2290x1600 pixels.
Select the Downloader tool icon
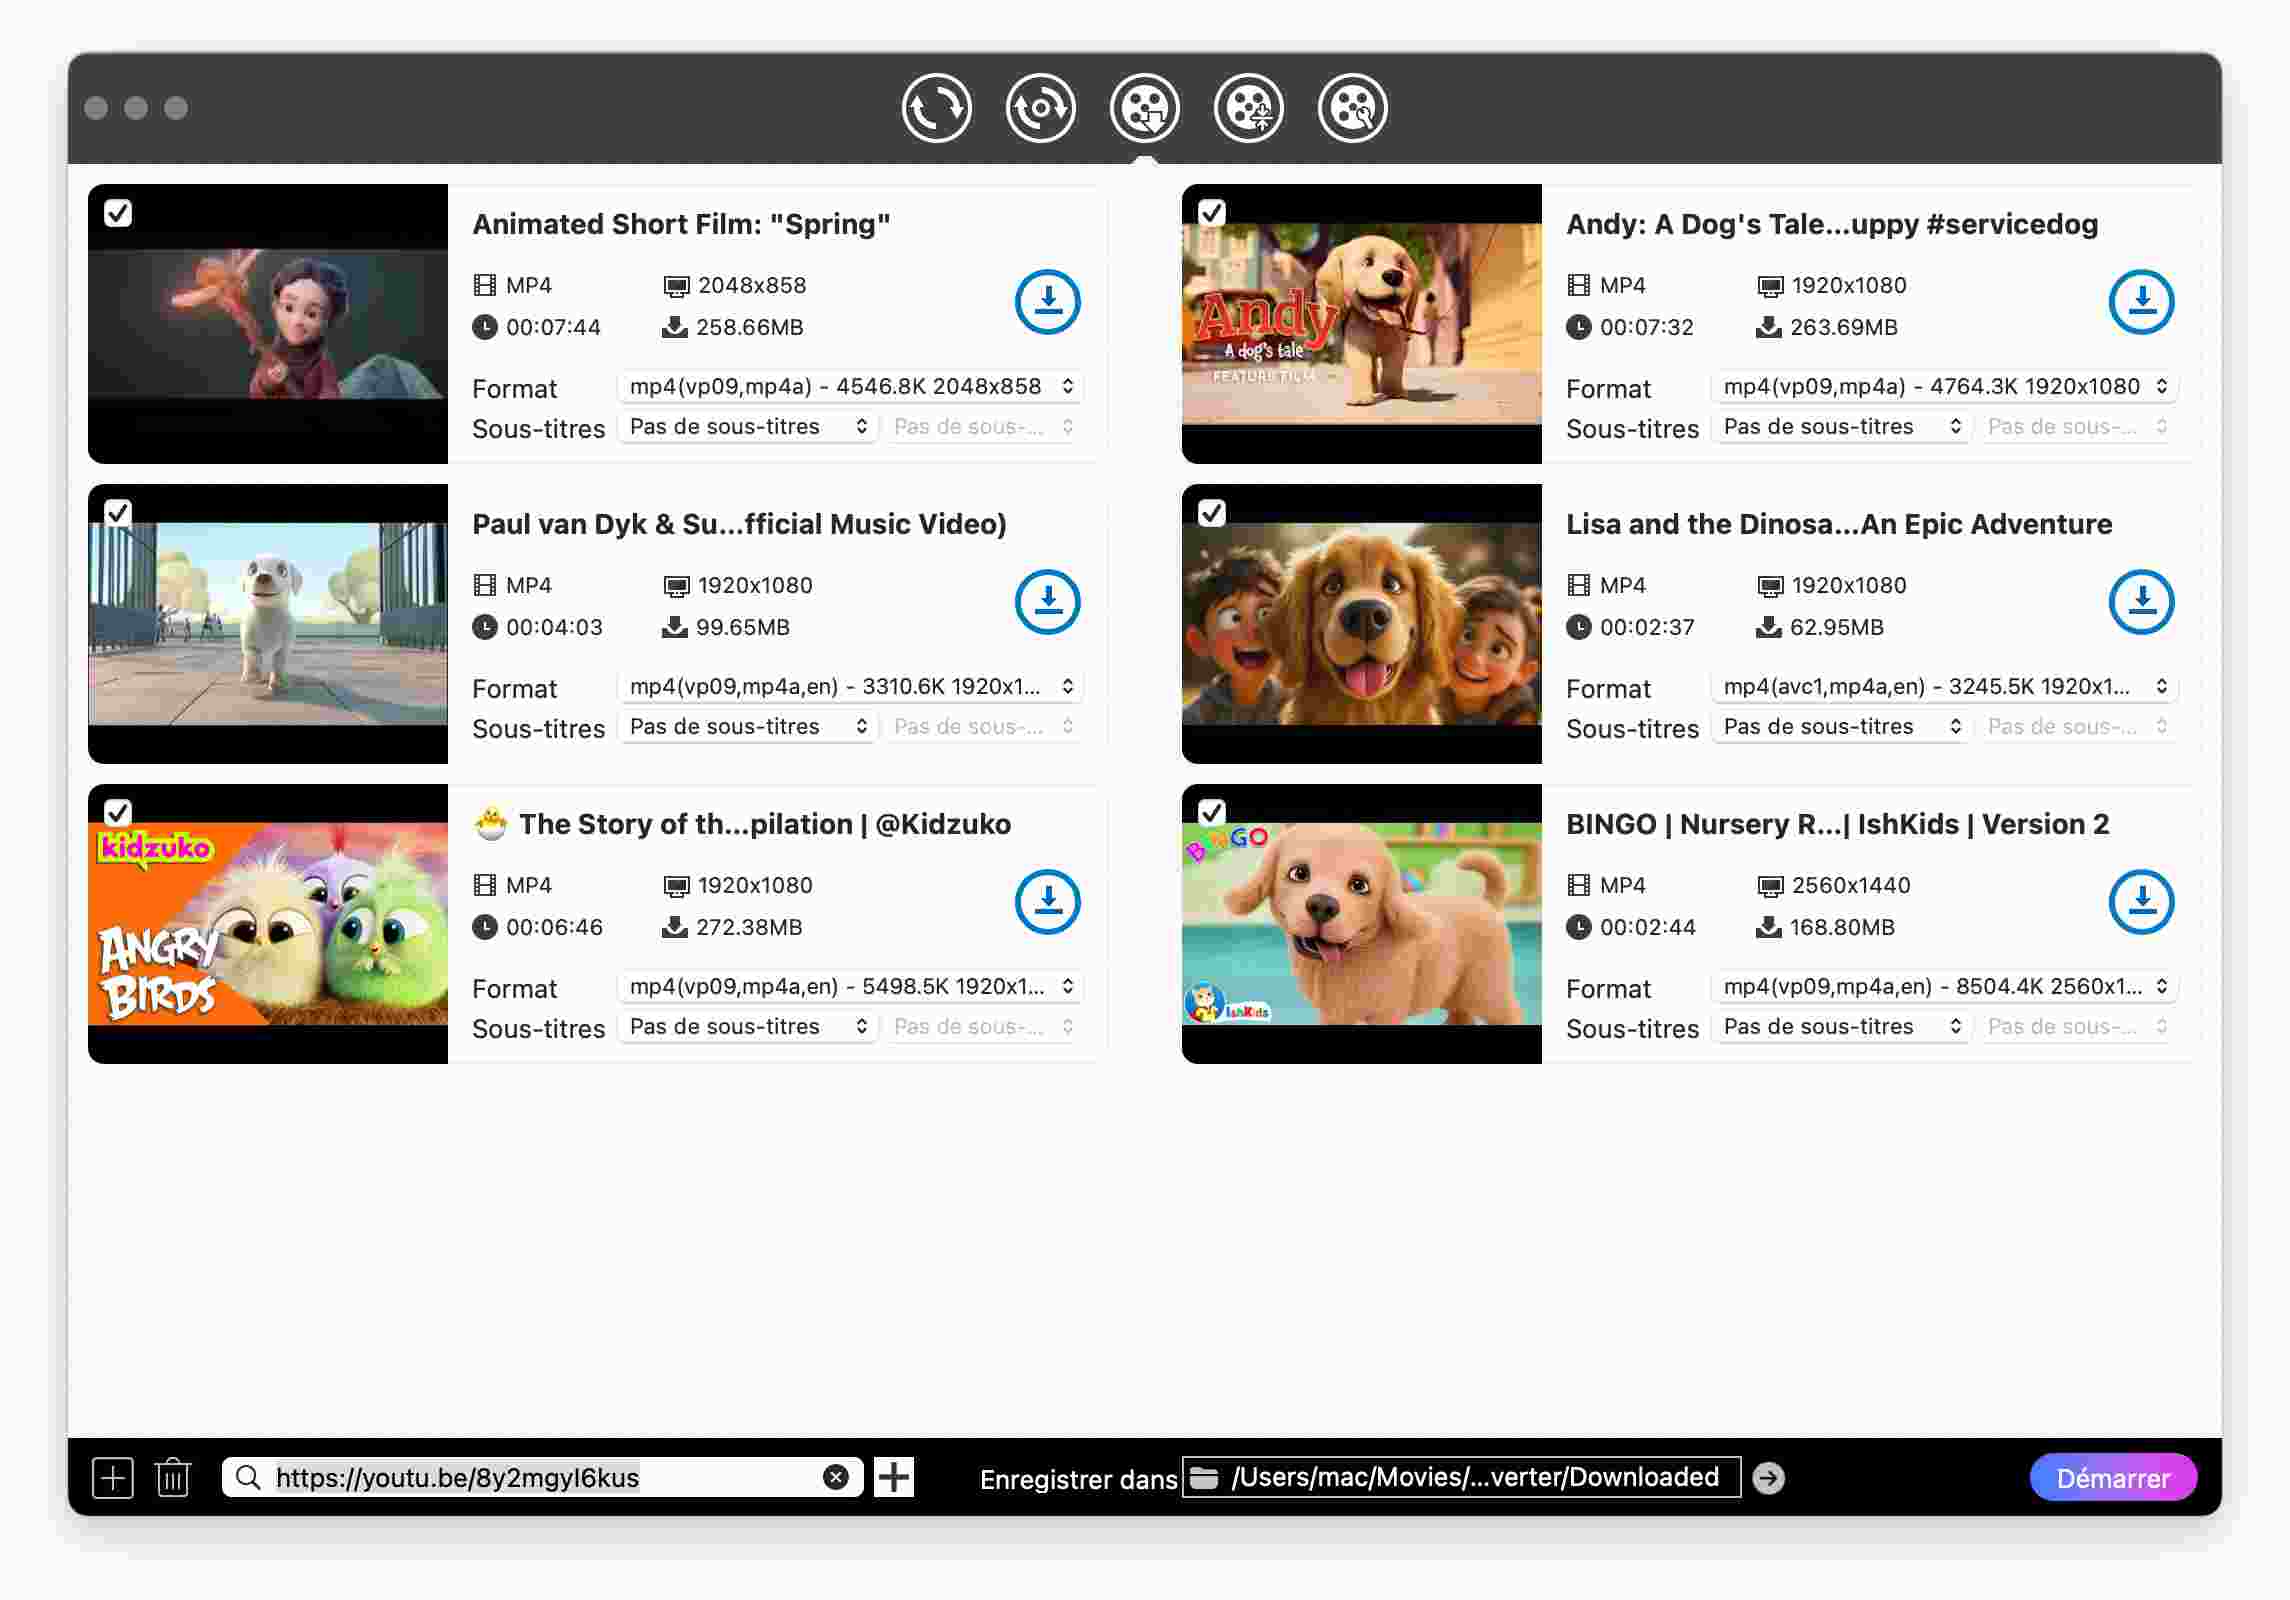1144,108
